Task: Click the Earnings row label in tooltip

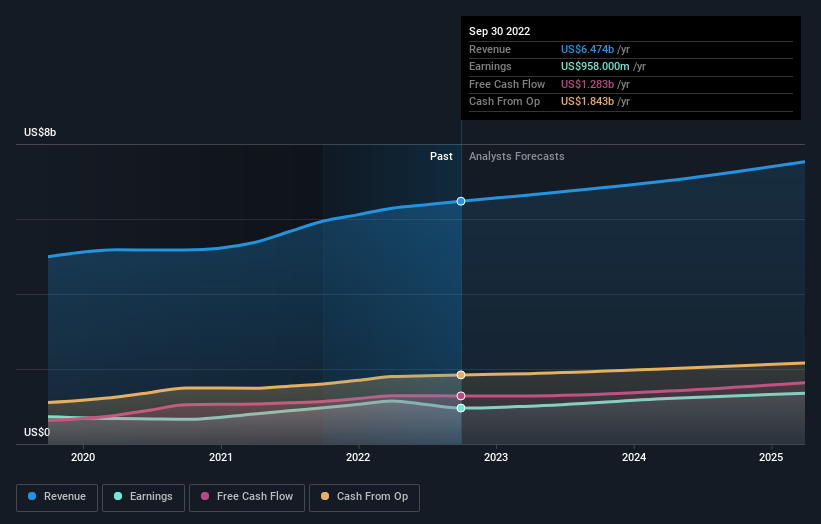Action: point(490,66)
